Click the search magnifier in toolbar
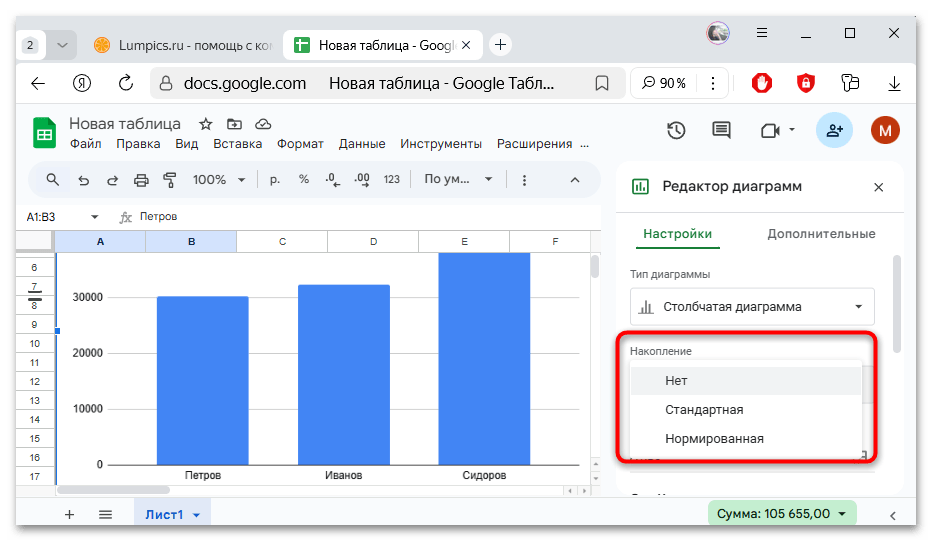 pos(53,180)
